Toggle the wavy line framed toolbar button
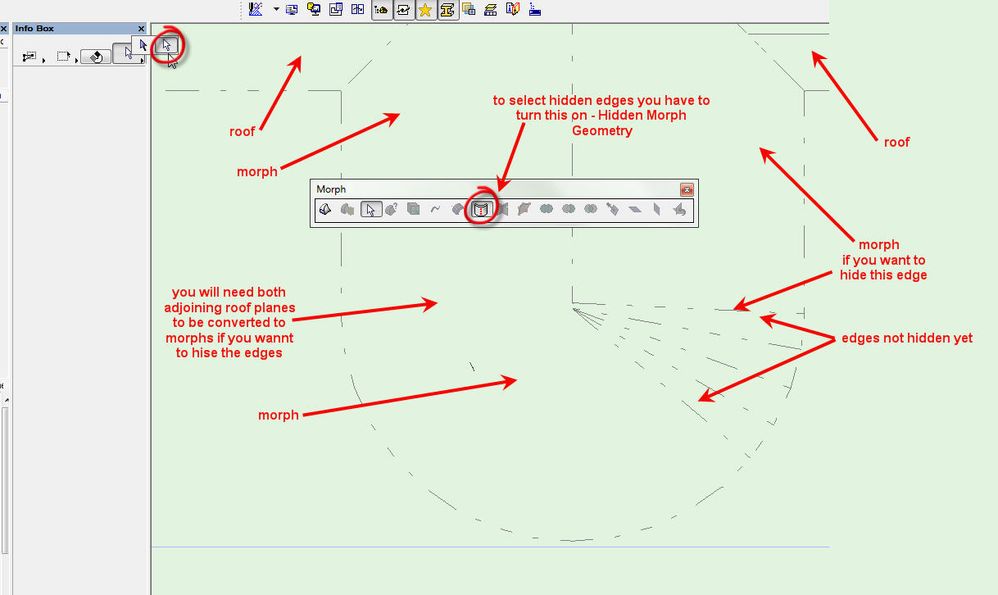The width and height of the screenshot is (998, 595). click(x=404, y=10)
